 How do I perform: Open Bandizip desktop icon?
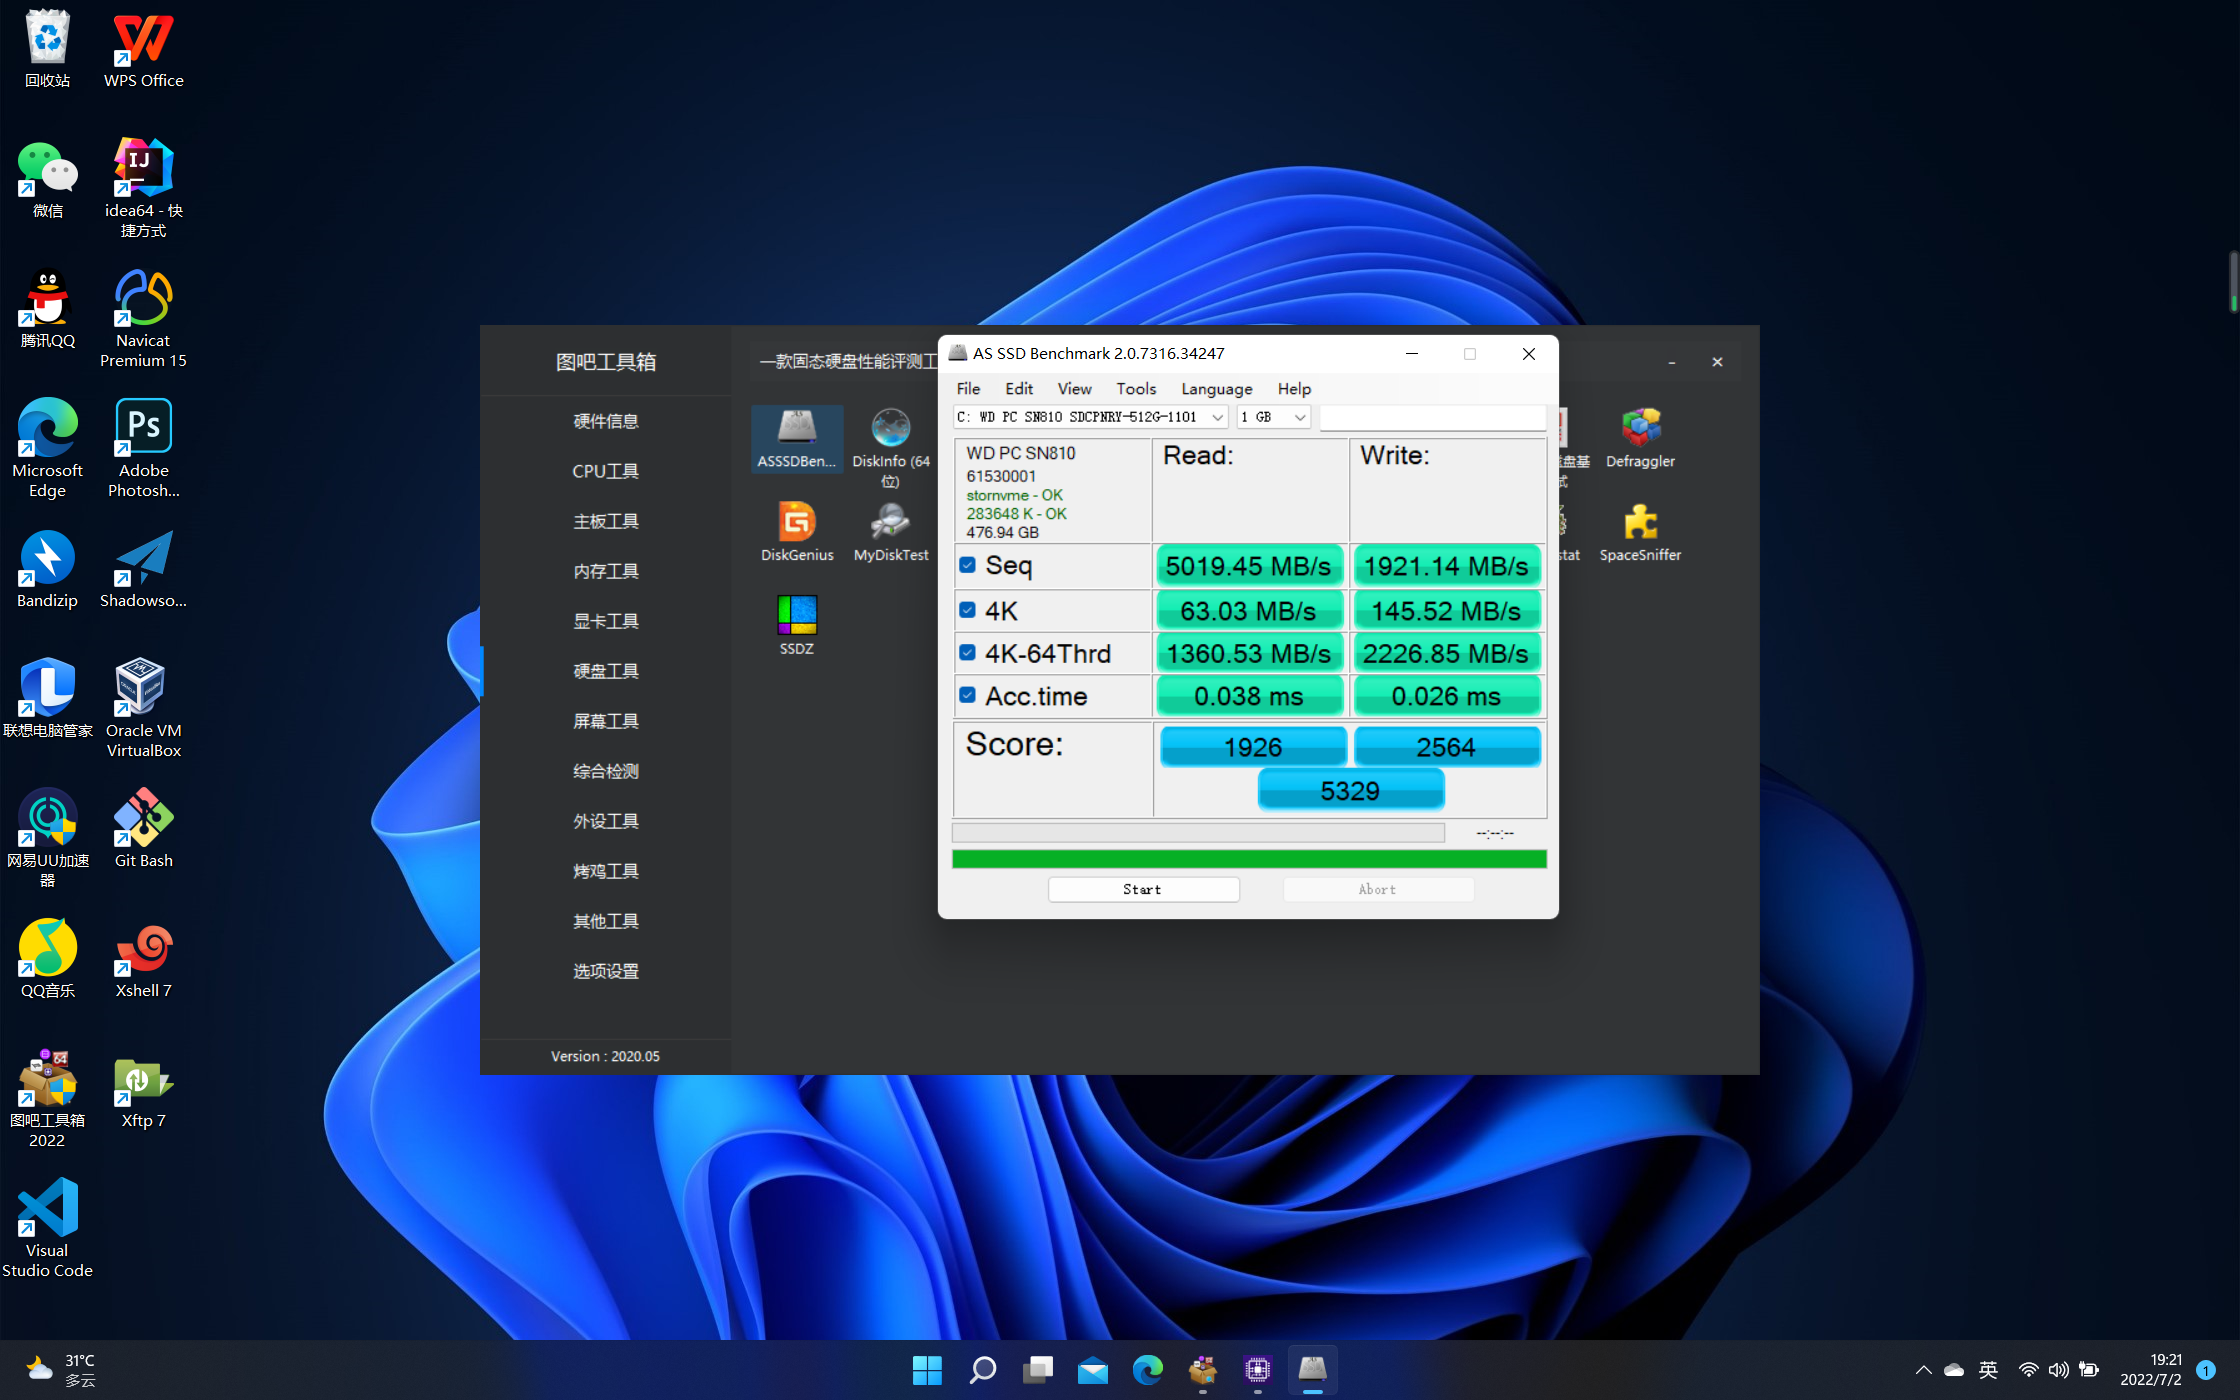click(47, 569)
